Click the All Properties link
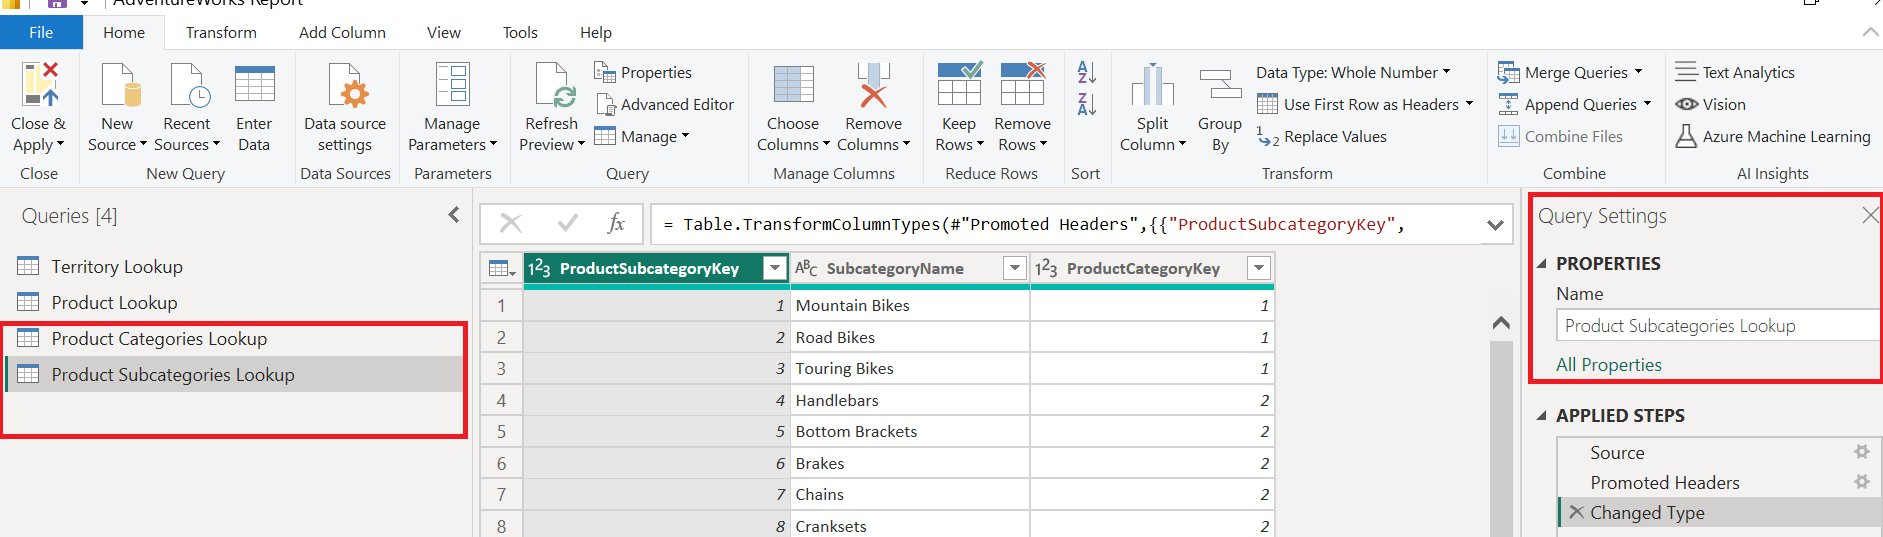 1608,365
